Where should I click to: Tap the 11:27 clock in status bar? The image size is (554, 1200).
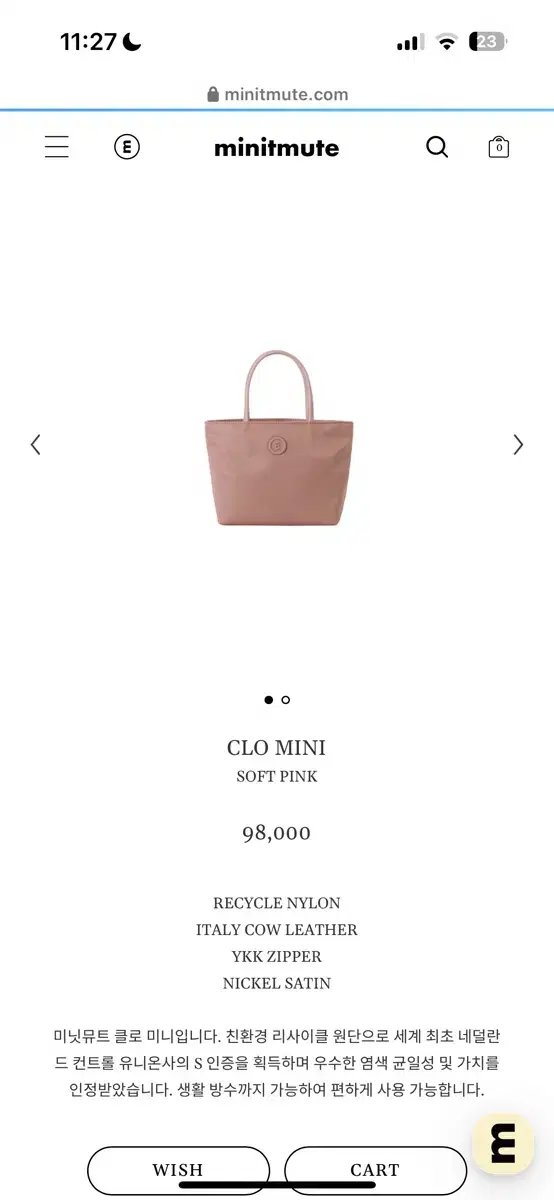click(x=88, y=42)
